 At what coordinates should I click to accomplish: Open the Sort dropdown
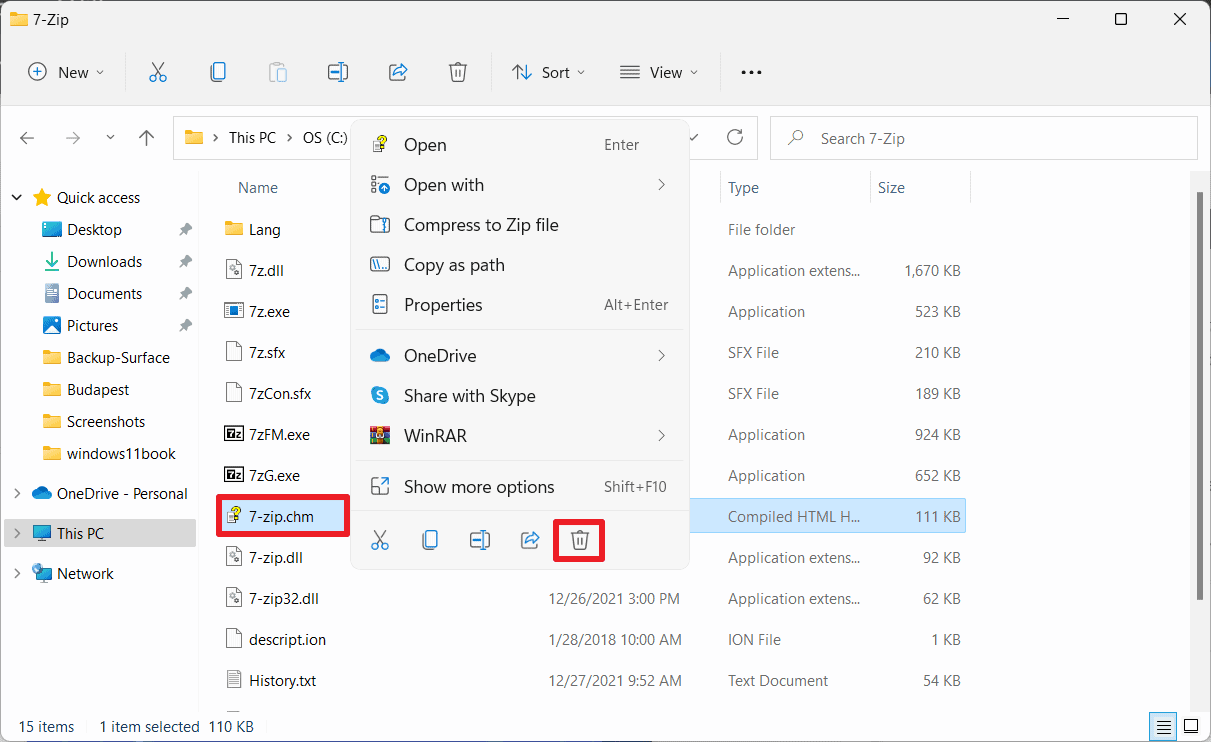click(548, 72)
